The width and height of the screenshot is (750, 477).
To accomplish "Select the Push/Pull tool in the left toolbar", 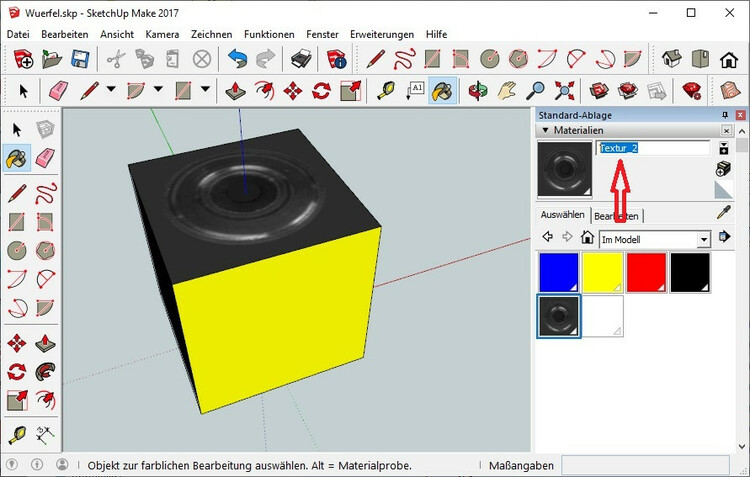I will [46, 343].
